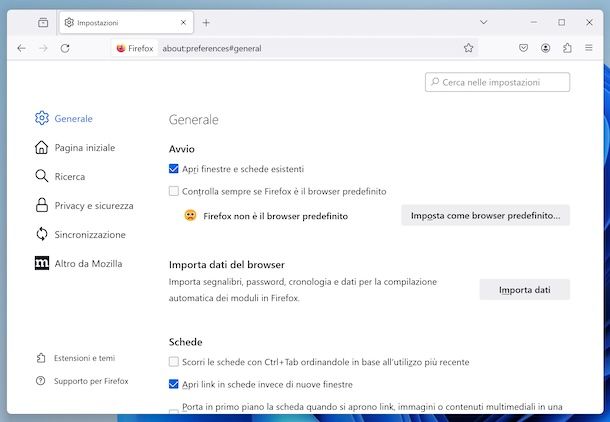
Task: Open the Pagina iniziale settings category
Action: click(75, 147)
